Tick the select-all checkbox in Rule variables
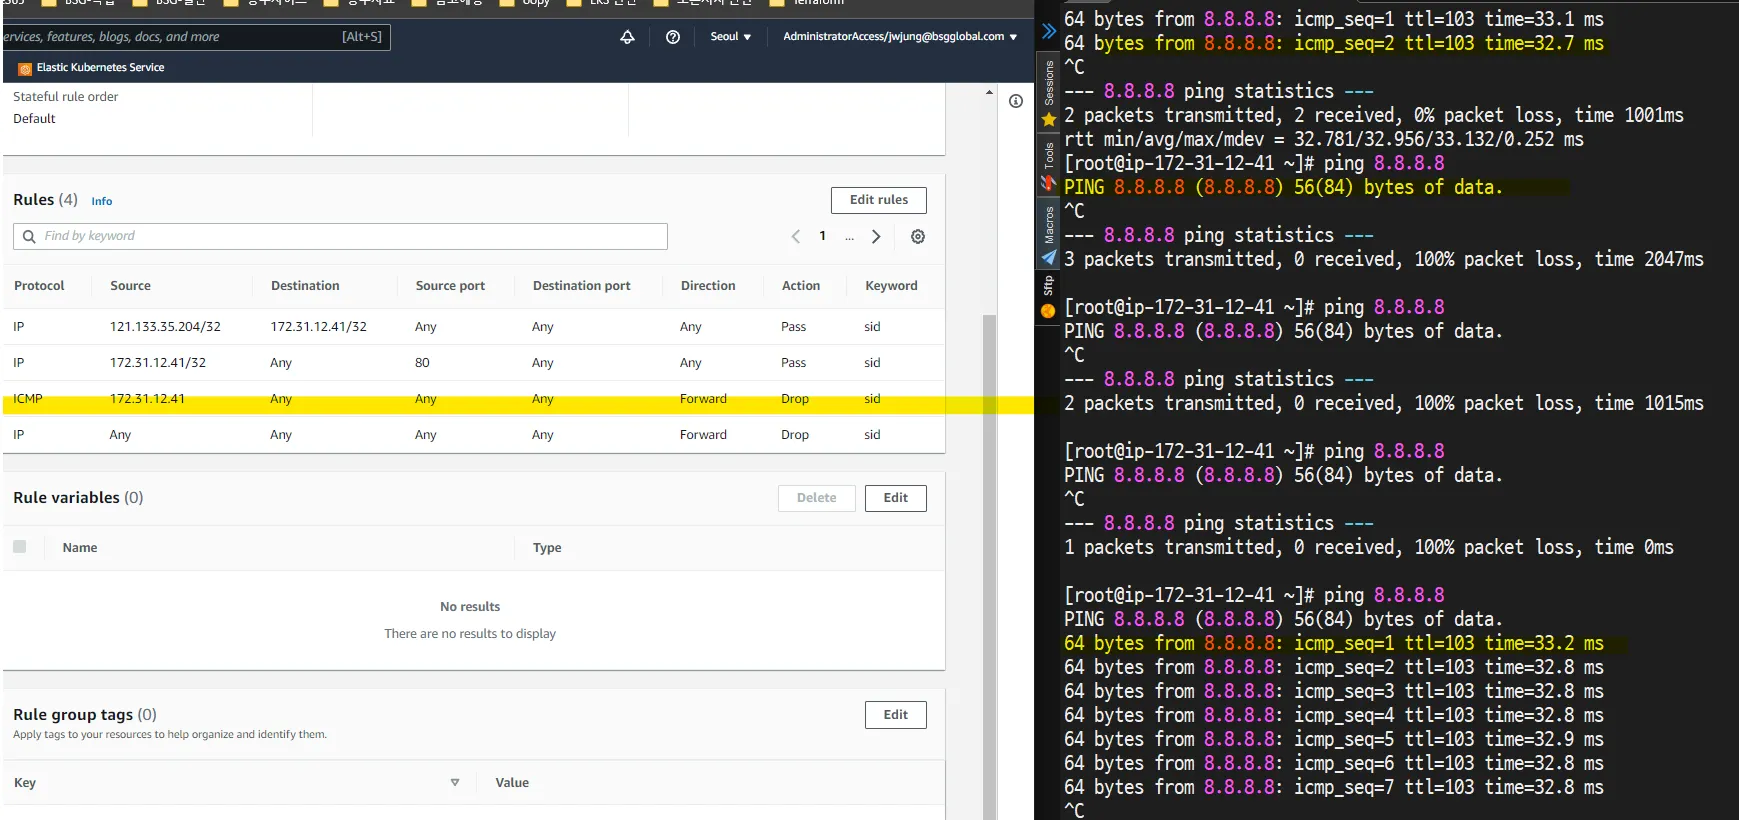The image size is (1739, 820). (x=20, y=547)
